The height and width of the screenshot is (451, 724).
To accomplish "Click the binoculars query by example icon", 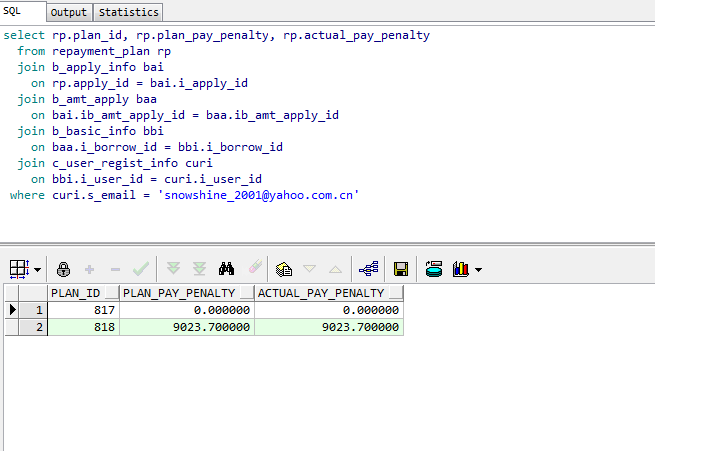I will [x=226, y=269].
